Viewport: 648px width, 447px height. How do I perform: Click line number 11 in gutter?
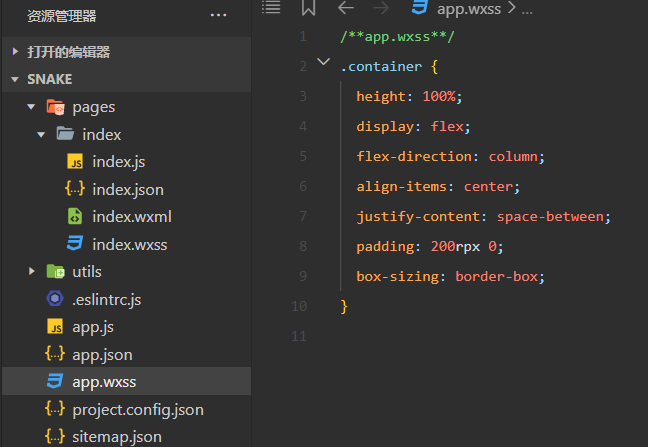299,336
